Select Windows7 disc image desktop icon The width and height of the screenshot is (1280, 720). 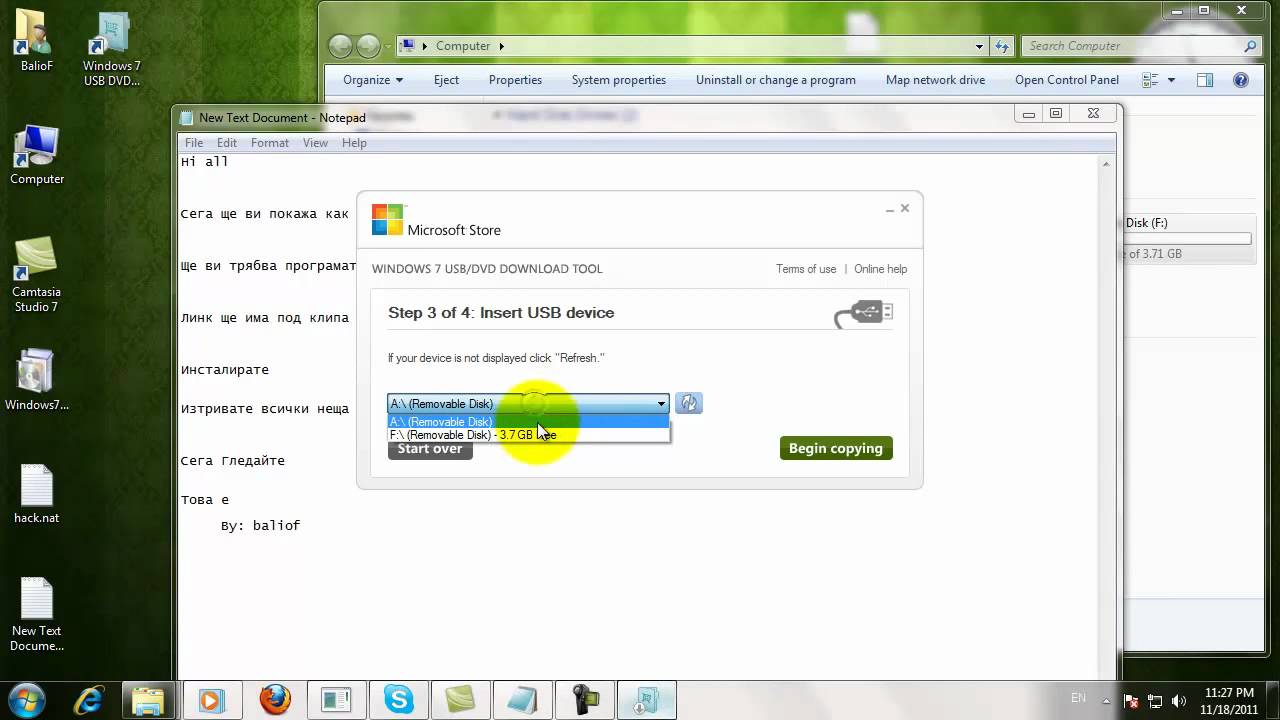pyautogui.click(x=37, y=380)
